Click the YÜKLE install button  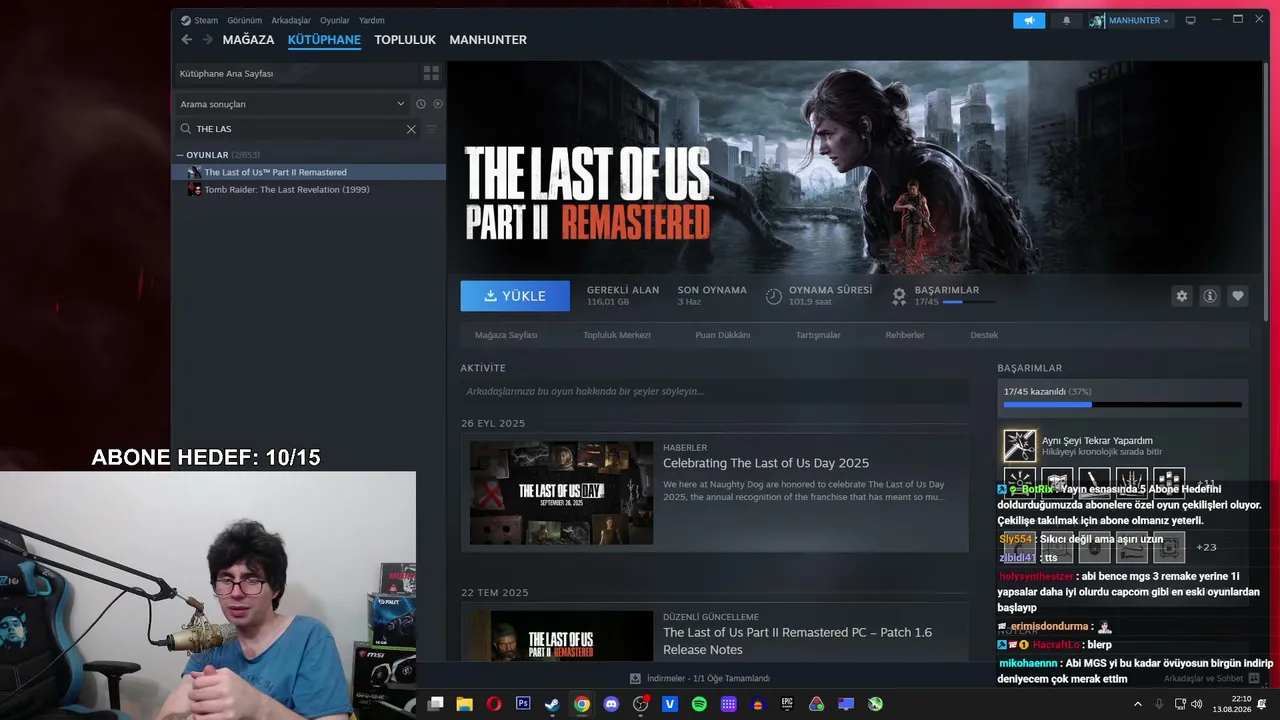(x=515, y=296)
